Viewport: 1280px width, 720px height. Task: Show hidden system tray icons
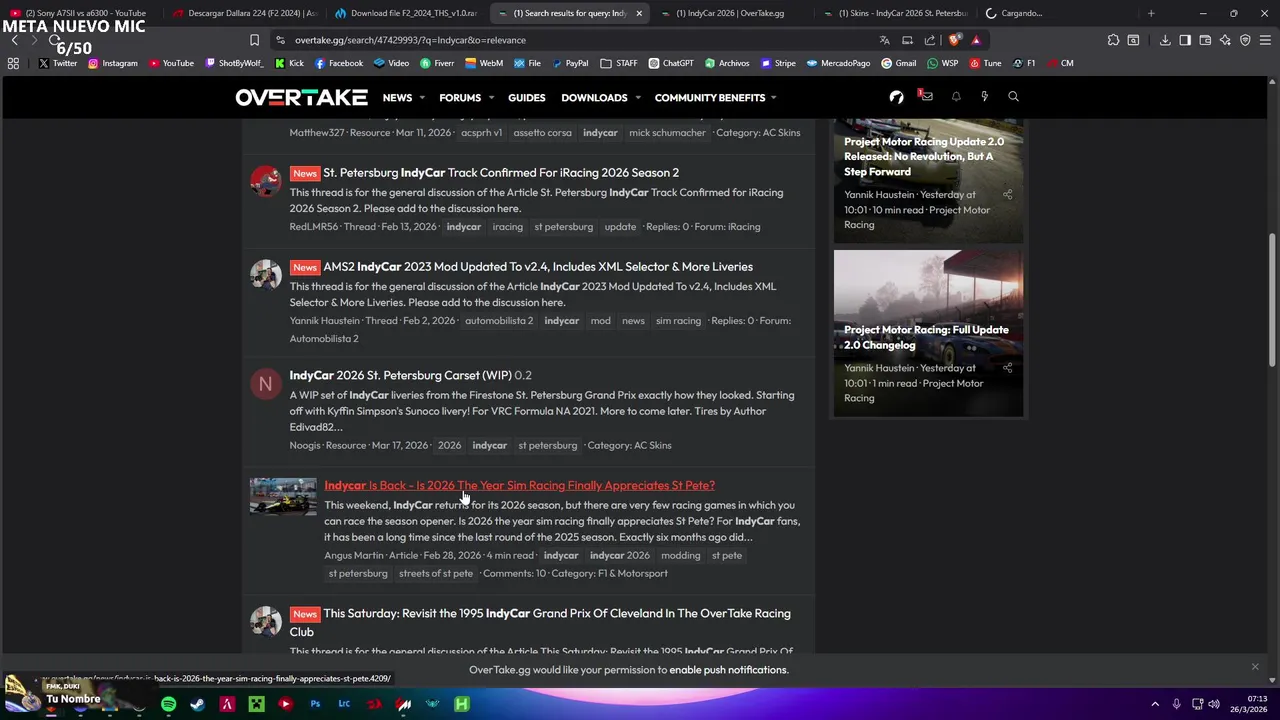click(x=1155, y=704)
